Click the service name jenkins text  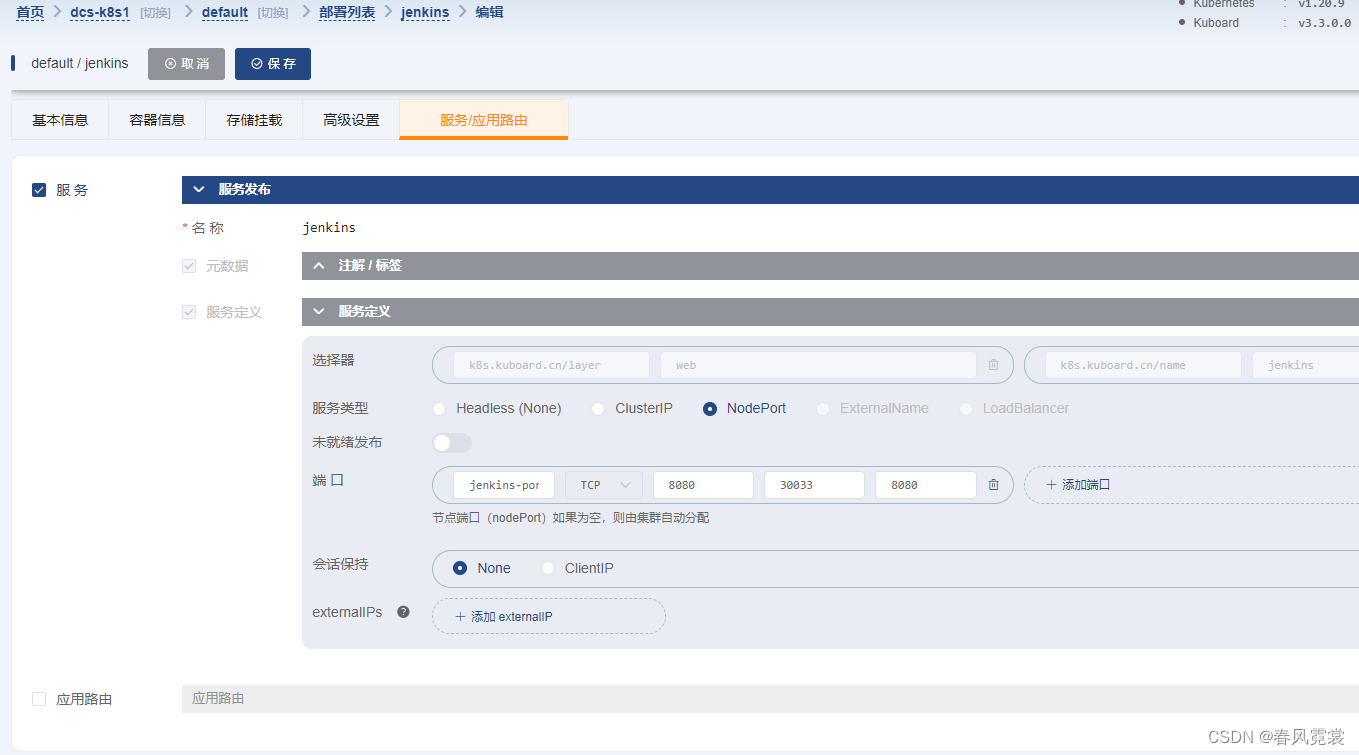(329, 228)
